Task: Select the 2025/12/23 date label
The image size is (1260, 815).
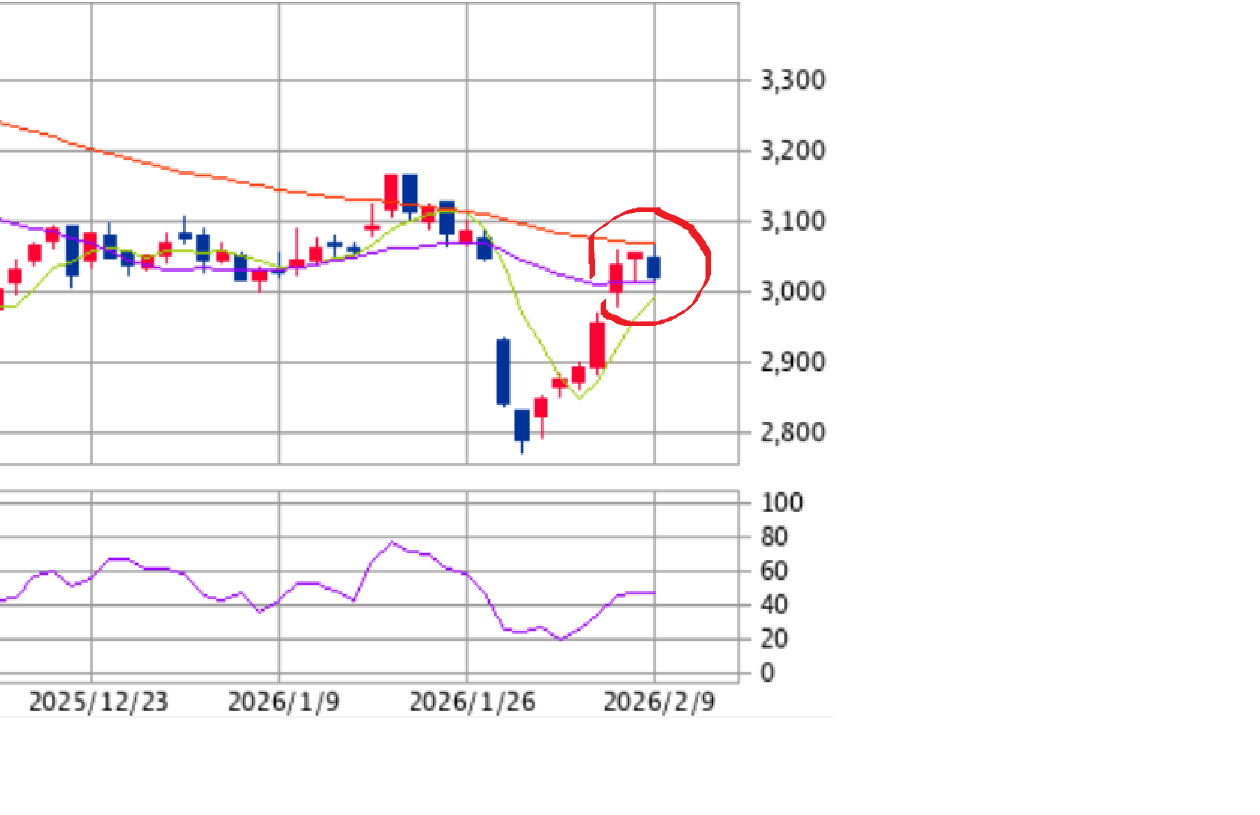Action: (98, 702)
